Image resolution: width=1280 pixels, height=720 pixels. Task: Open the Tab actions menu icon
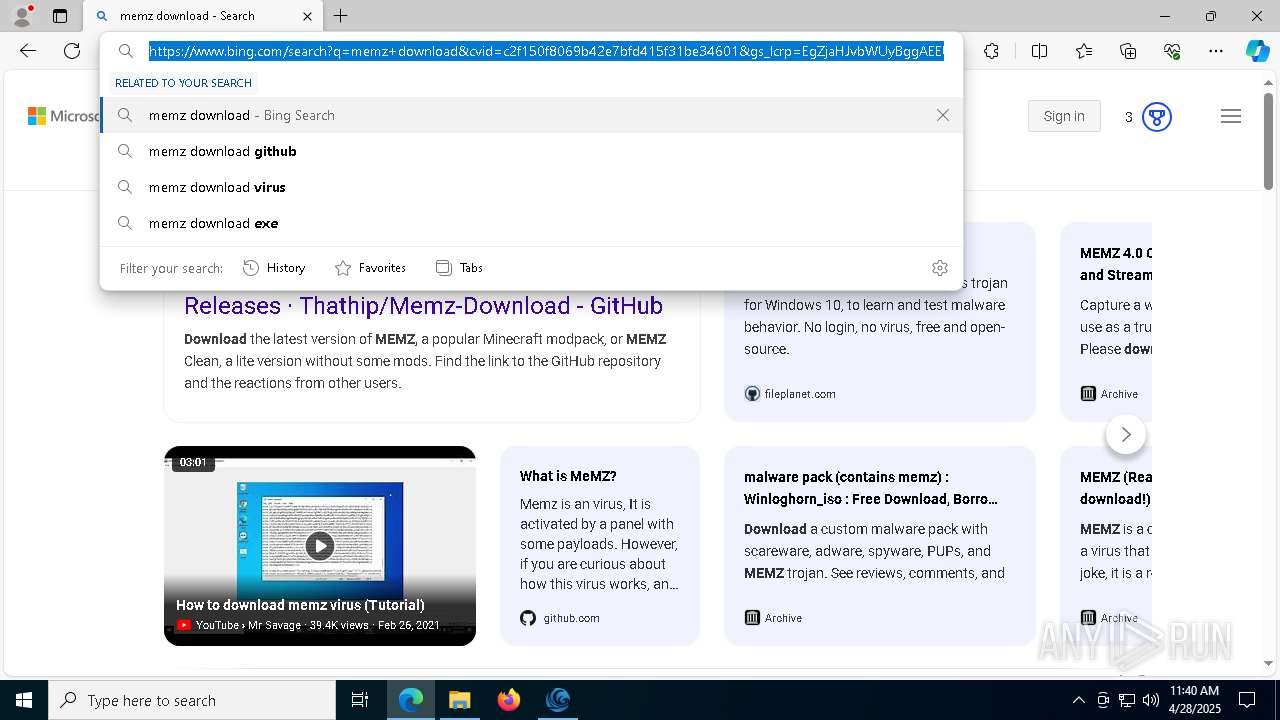pyautogui.click(x=60, y=16)
